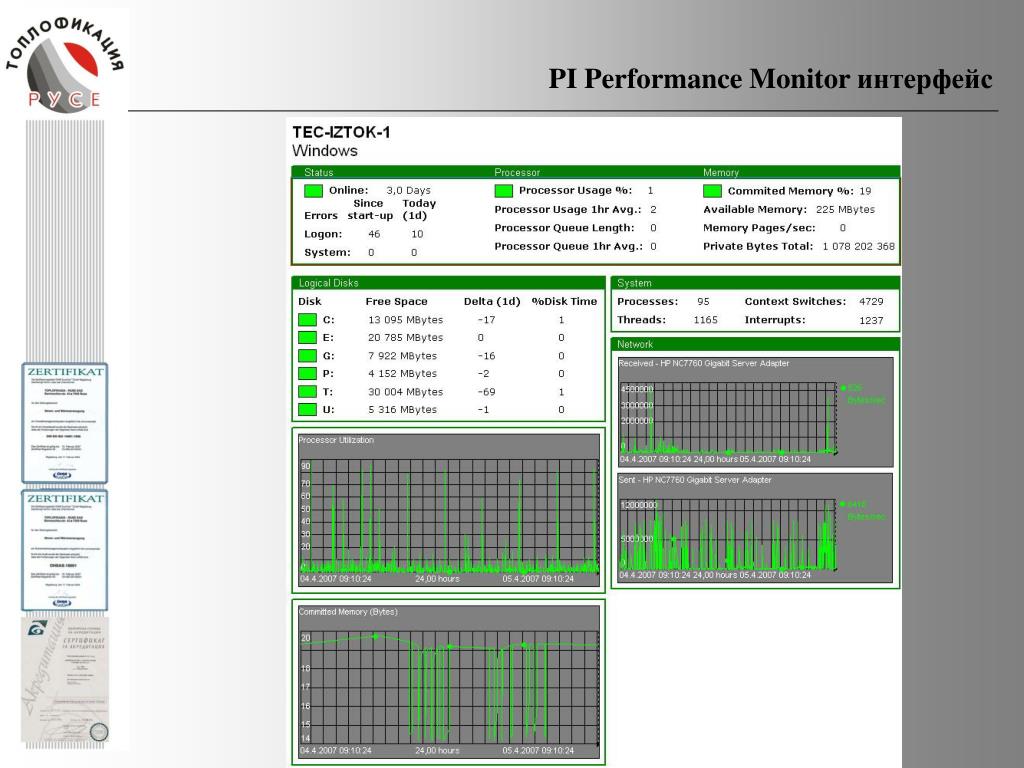This screenshot has height=768, width=1024.
Task: Click the Processor Utilization graph
Action: point(449,510)
